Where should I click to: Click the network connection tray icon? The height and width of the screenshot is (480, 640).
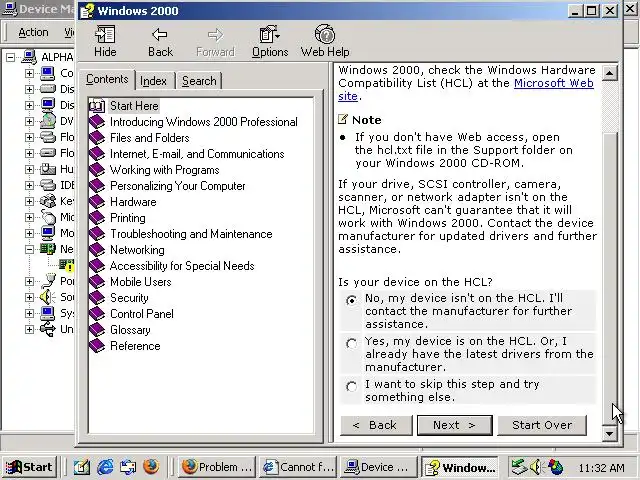tap(520, 467)
